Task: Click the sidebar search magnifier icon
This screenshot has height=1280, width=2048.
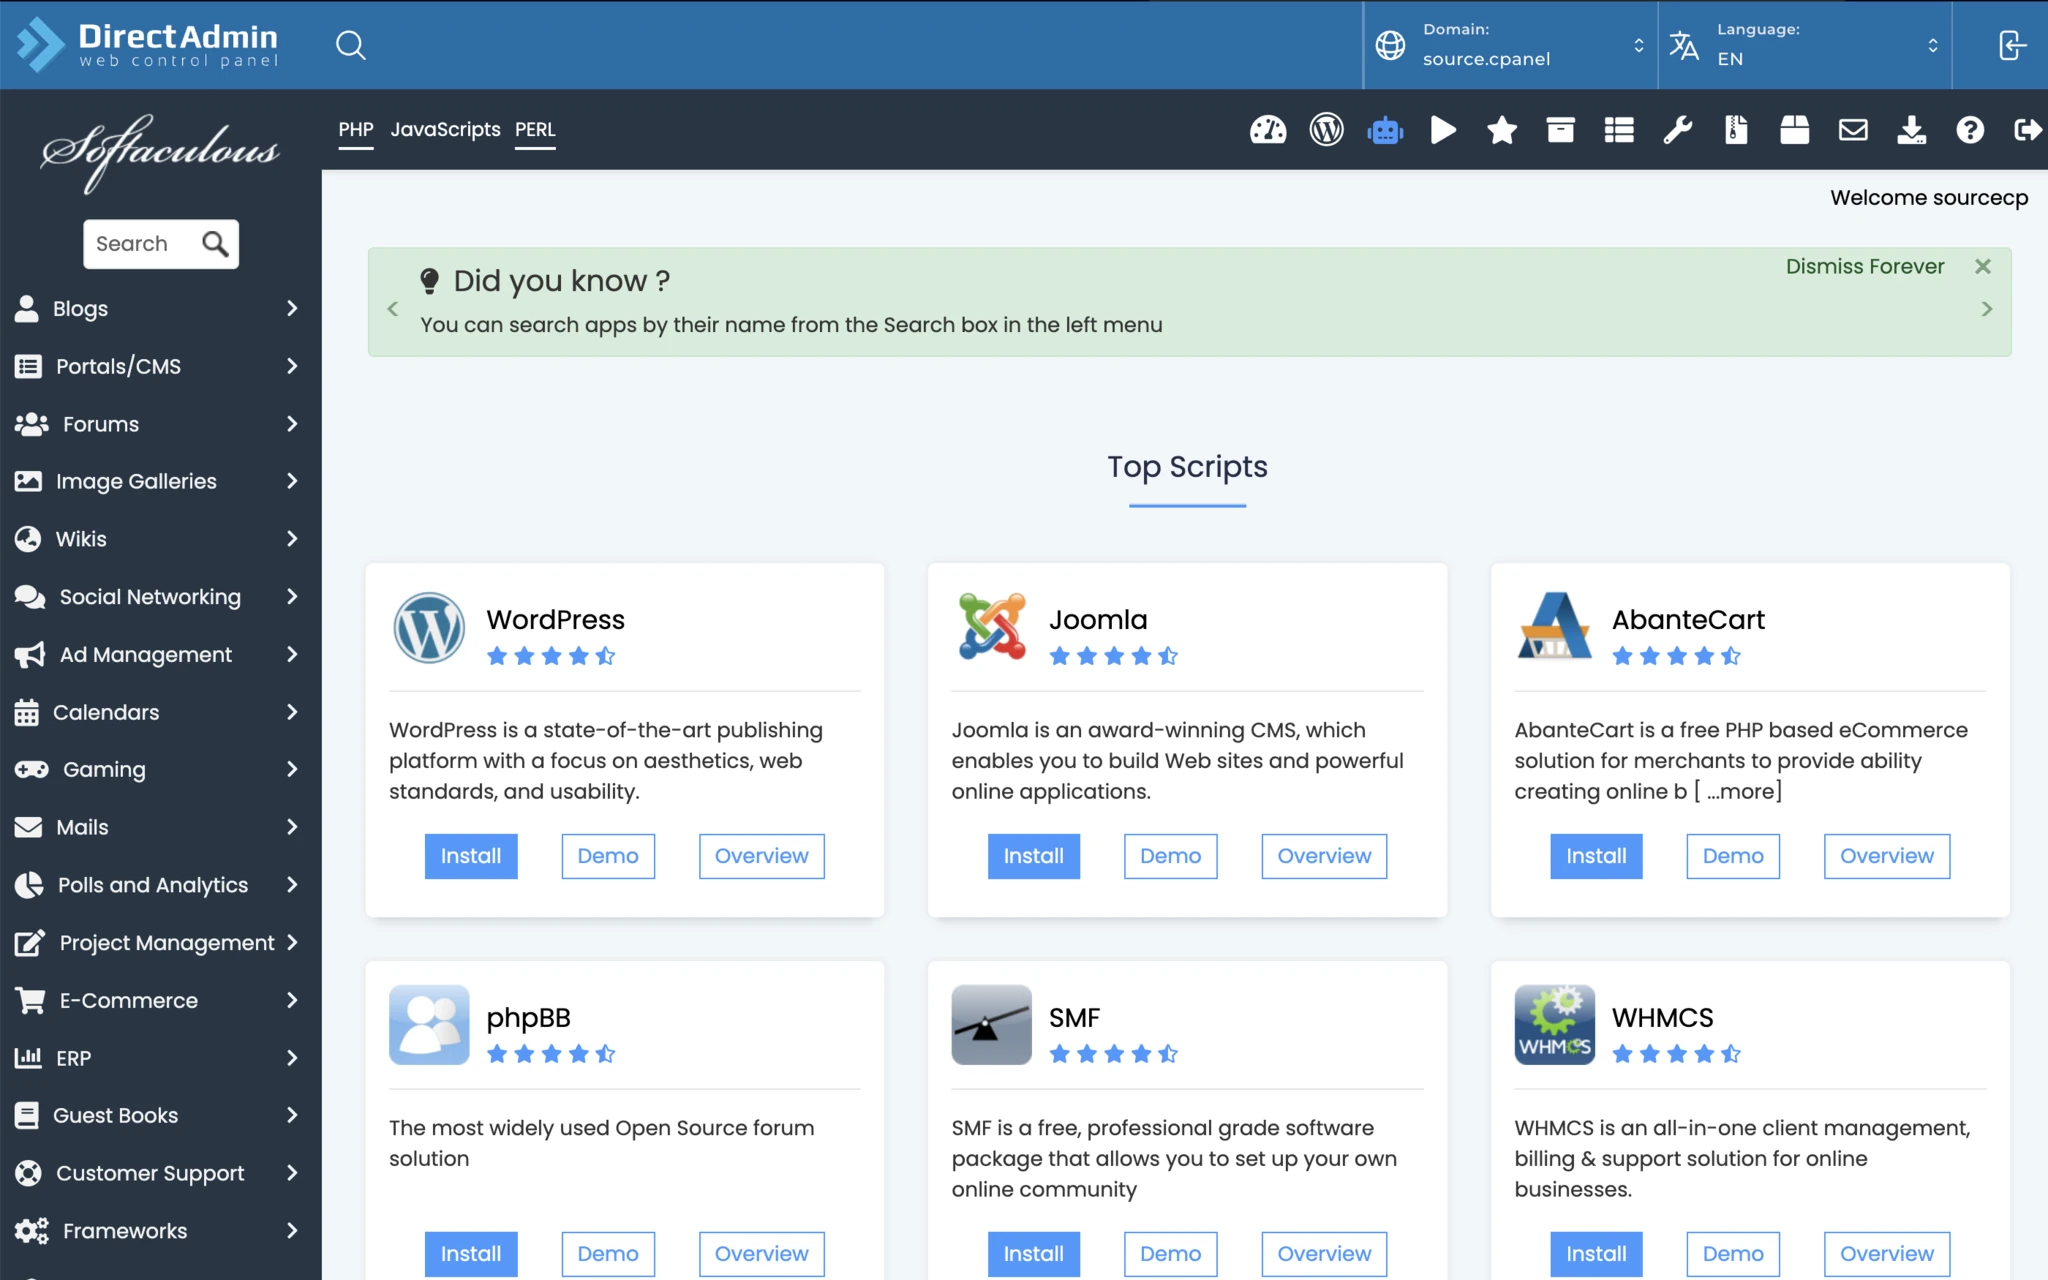Action: pyautogui.click(x=215, y=244)
